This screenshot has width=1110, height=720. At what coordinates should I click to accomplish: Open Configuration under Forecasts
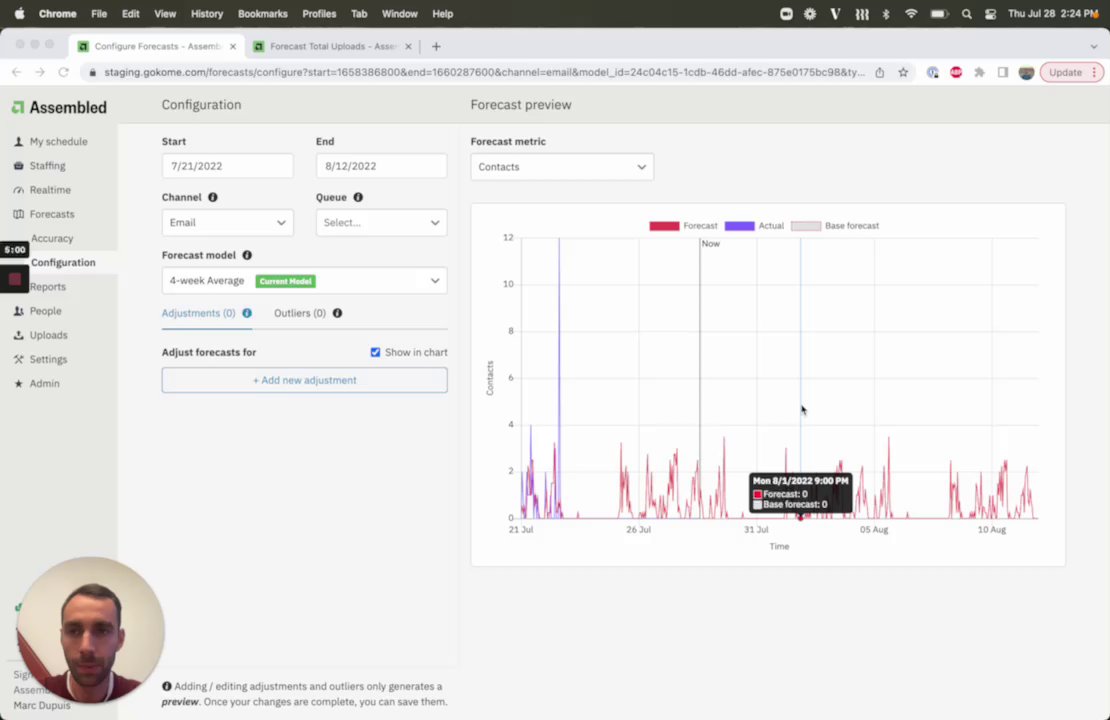click(63, 263)
